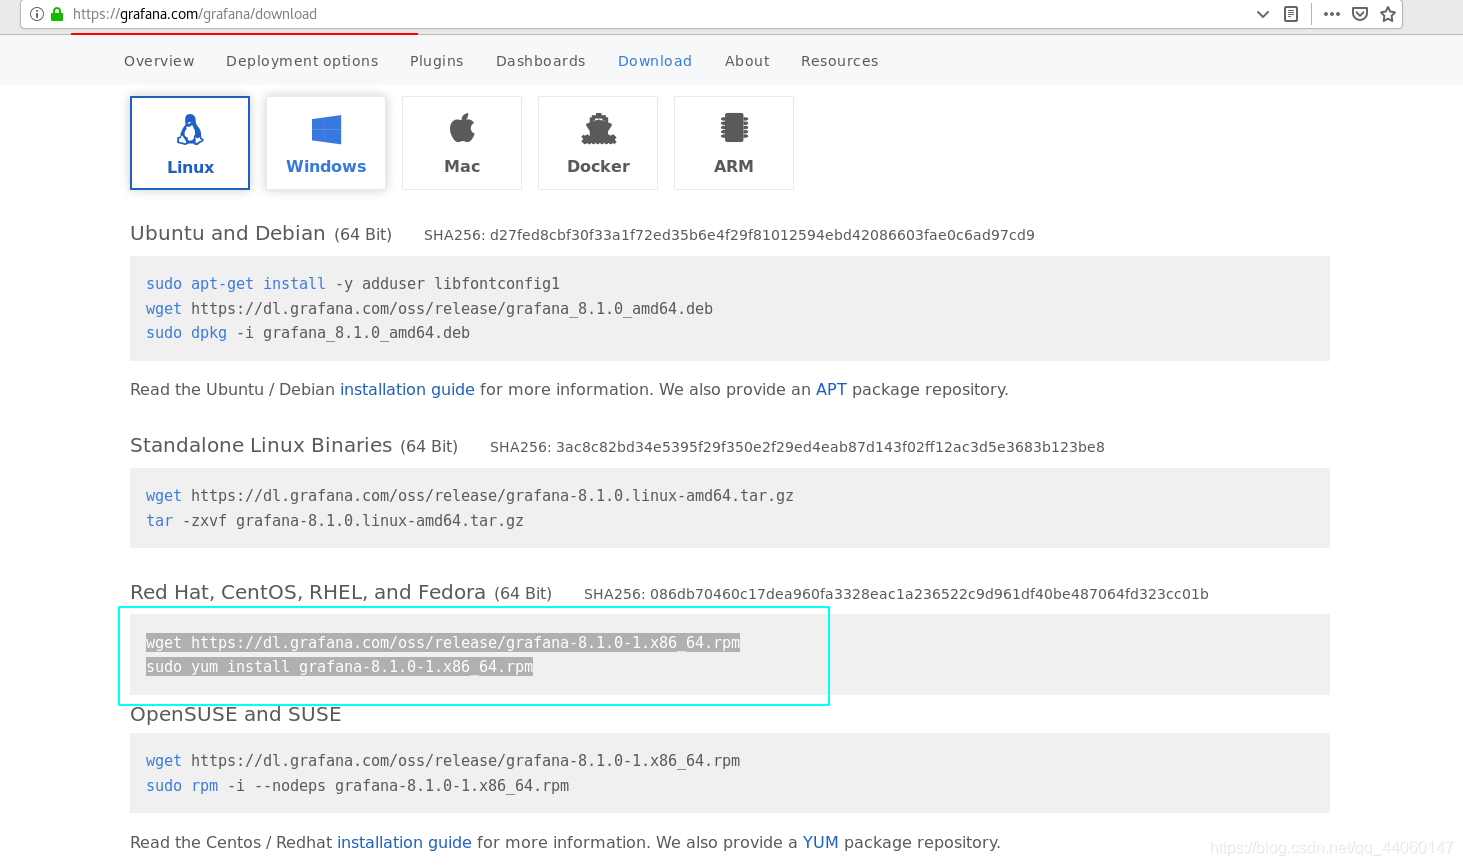The image size is (1463, 866).
Task: Open the page actions three-dots menu
Action: [1332, 14]
